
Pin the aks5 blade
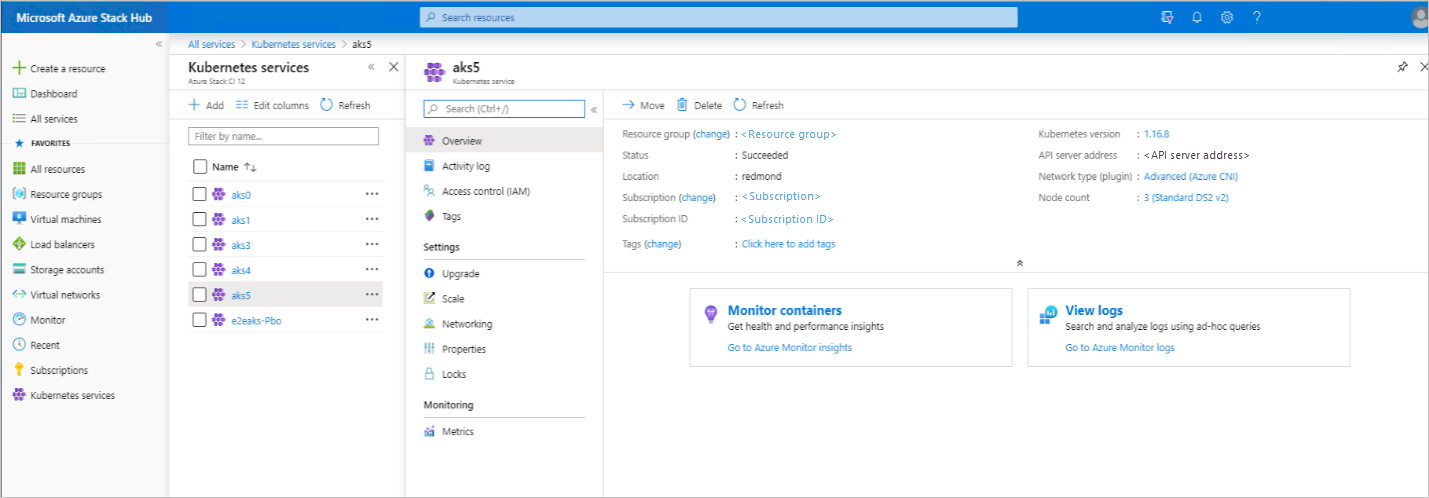[1402, 67]
